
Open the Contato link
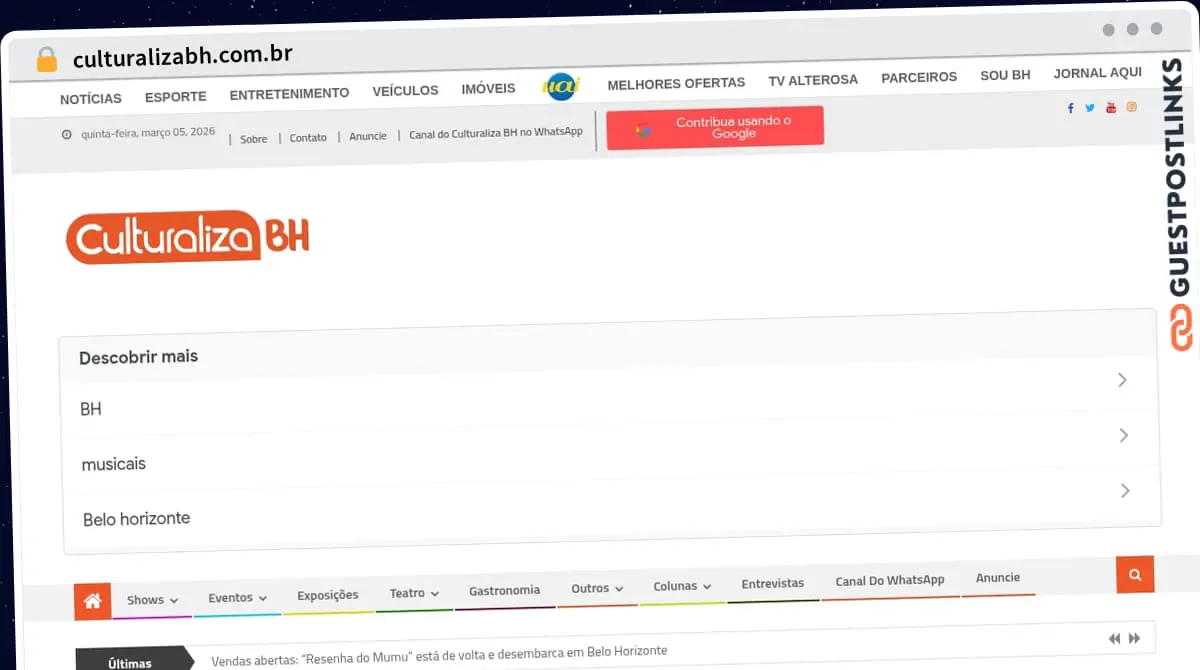click(x=308, y=137)
